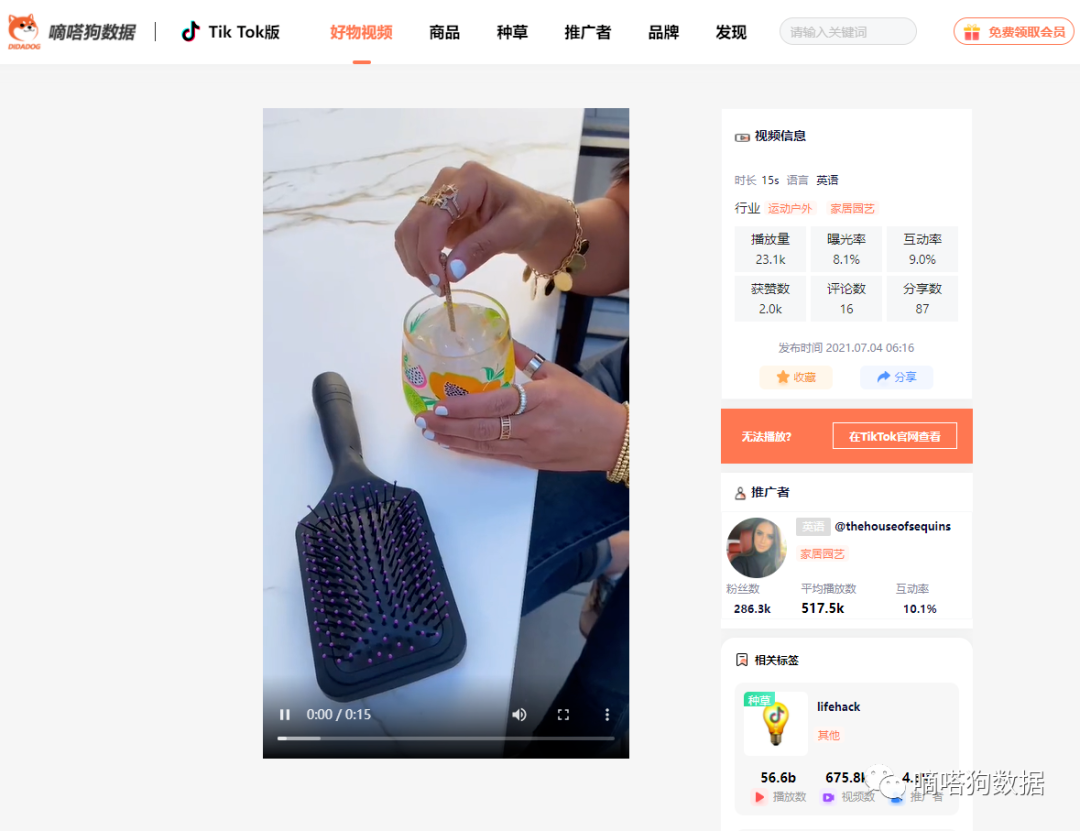Open the 发现 navigation item
This screenshot has height=831, width=1080.
coord(731,32)
